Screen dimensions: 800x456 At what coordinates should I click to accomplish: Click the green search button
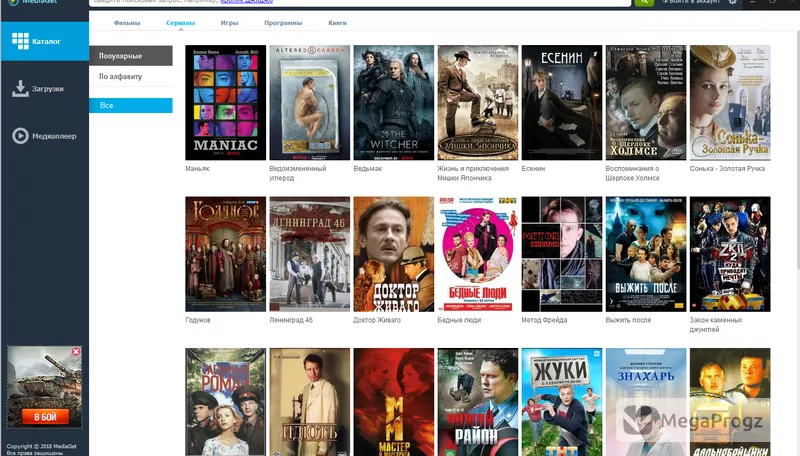(x=644, y=2)
